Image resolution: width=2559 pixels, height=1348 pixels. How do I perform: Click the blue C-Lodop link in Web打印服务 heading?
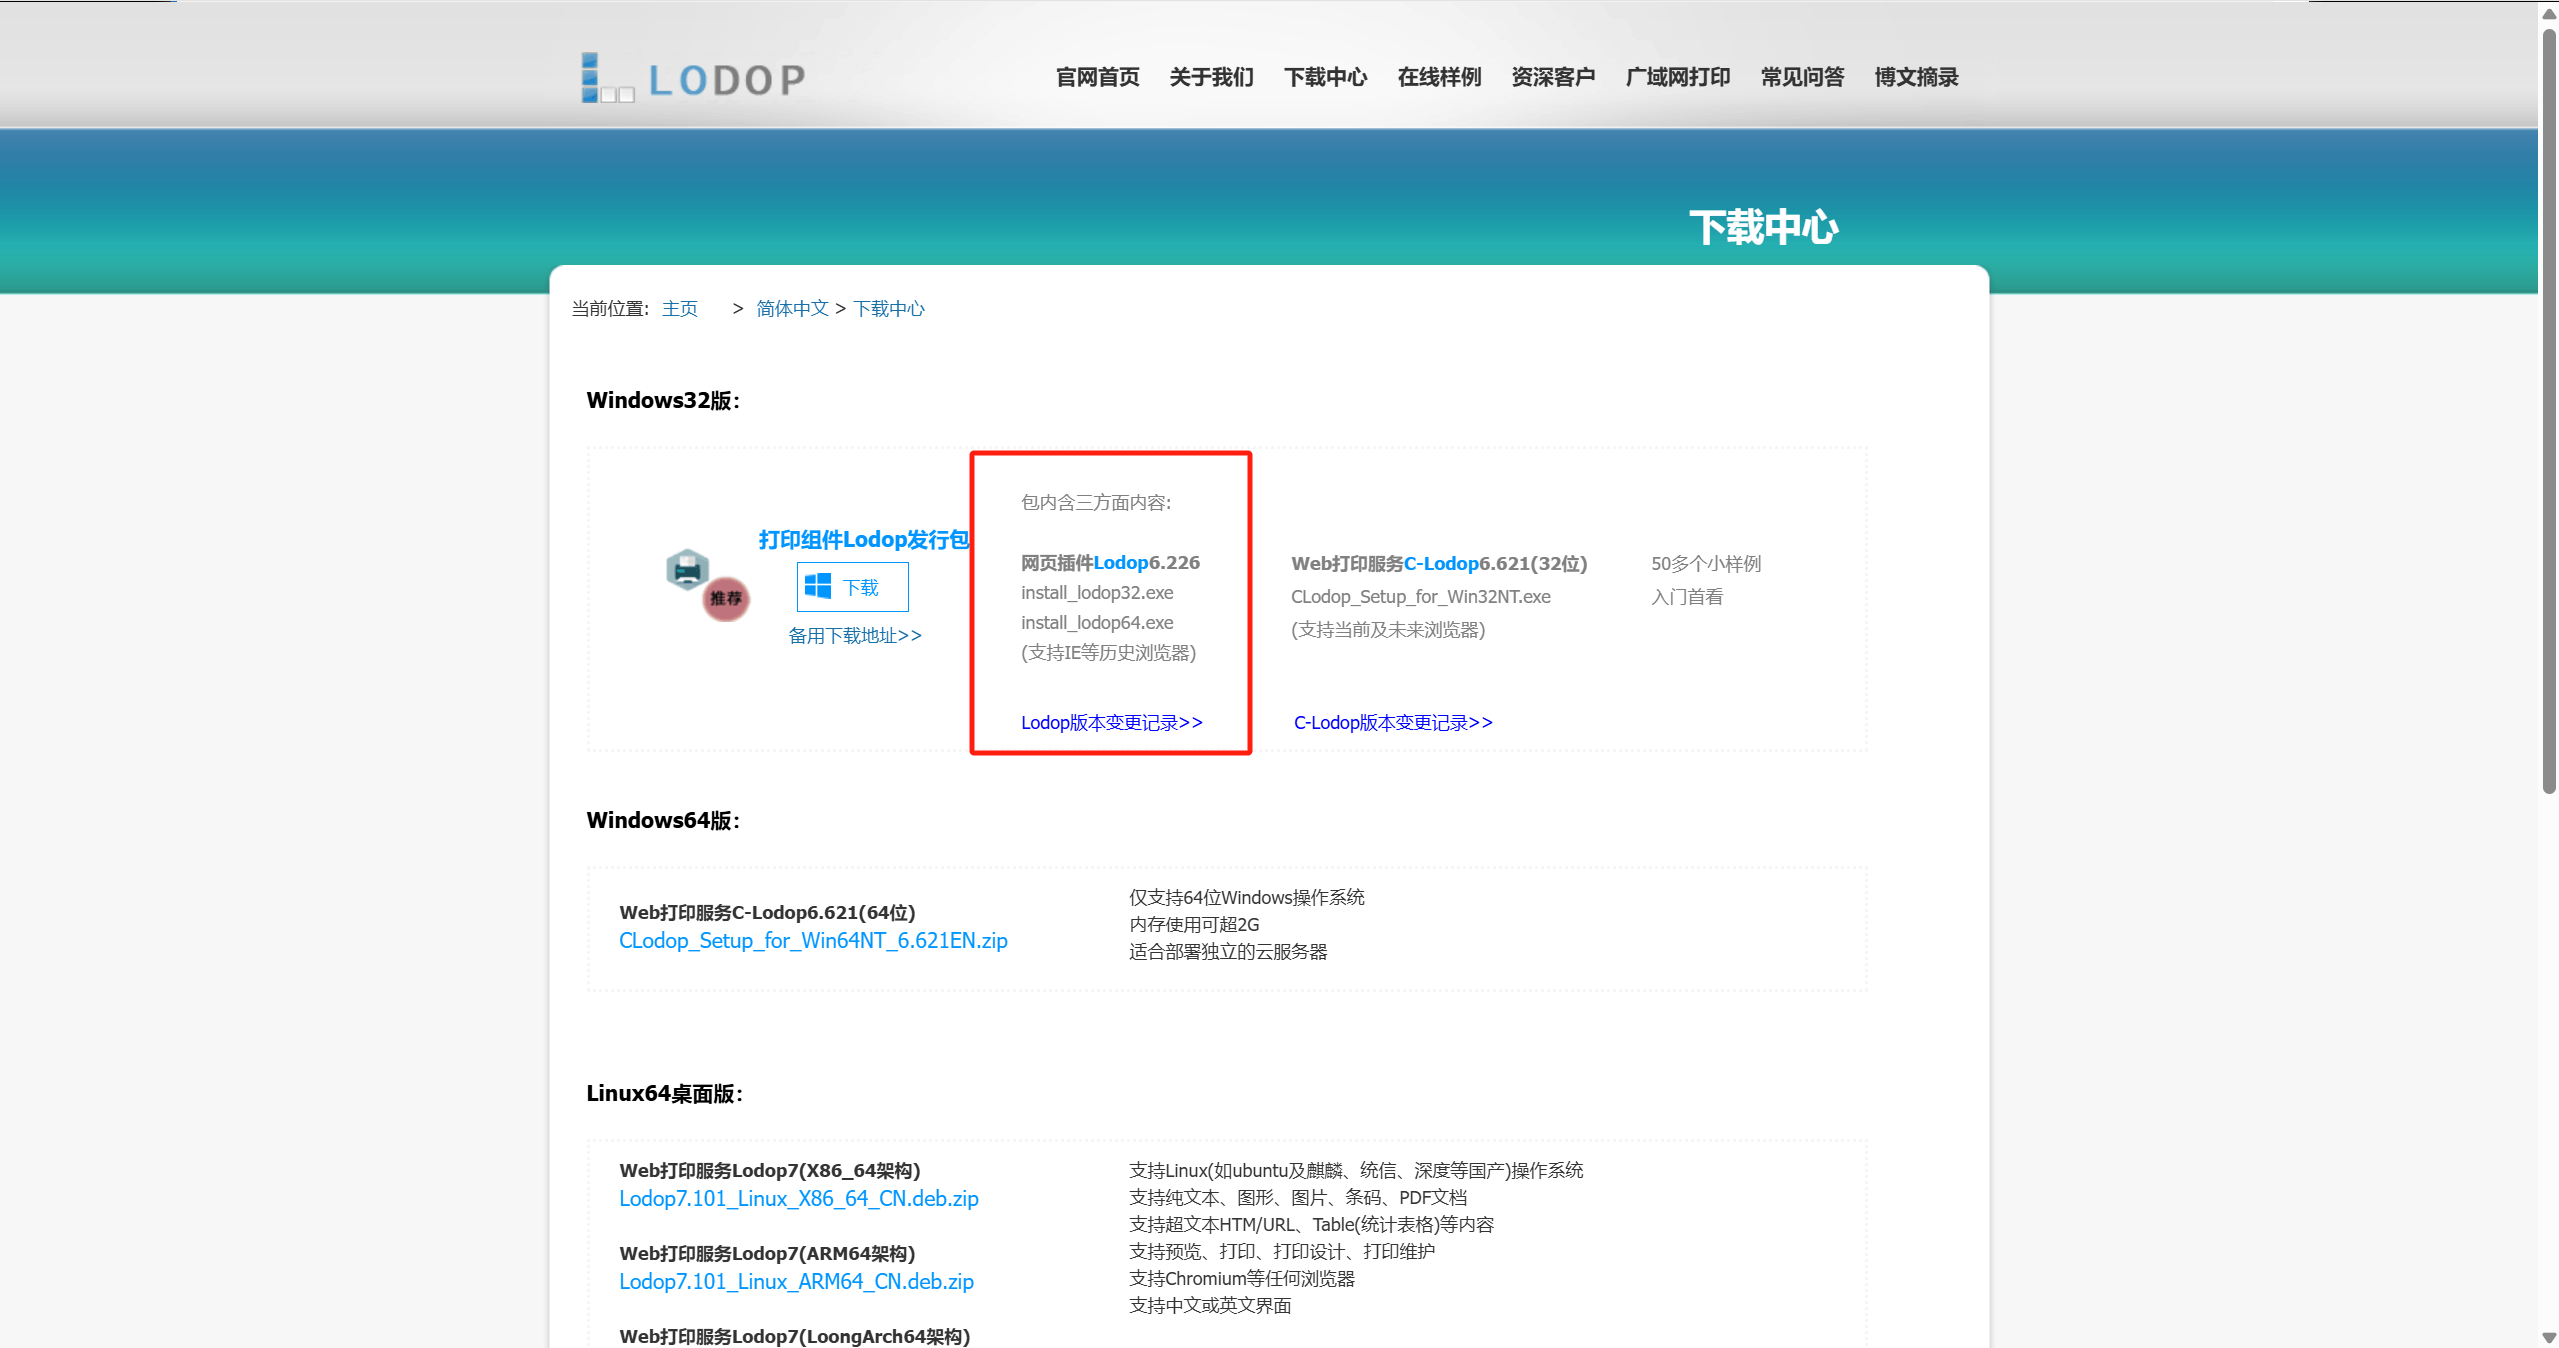(x=1441, y=564)
